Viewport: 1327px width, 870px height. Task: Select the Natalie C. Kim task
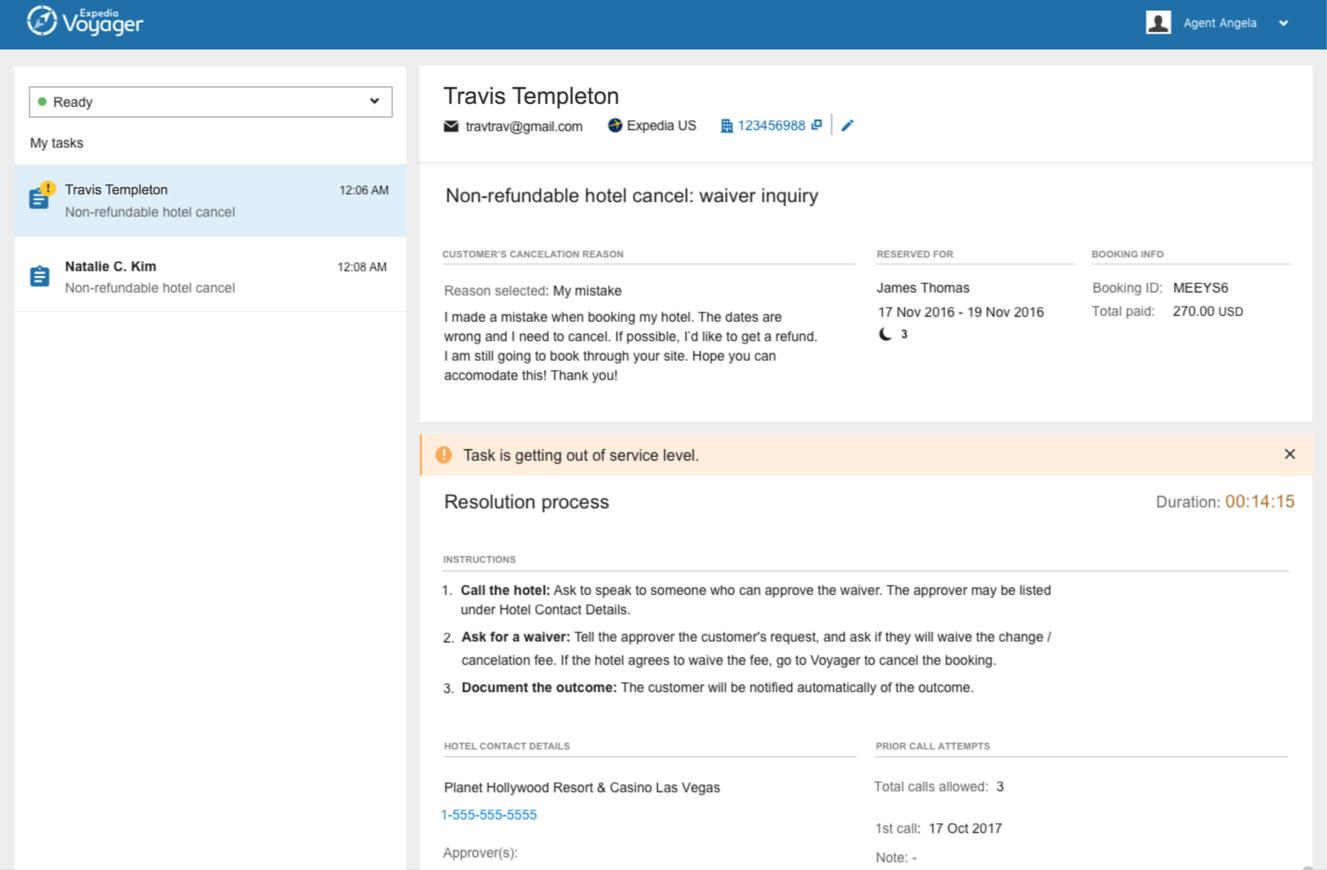(x=210, y=276)
